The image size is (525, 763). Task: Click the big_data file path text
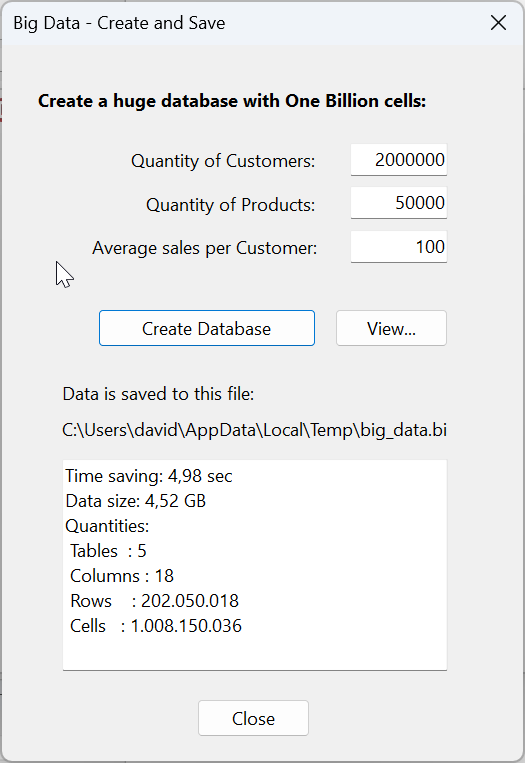coord(254,430)
